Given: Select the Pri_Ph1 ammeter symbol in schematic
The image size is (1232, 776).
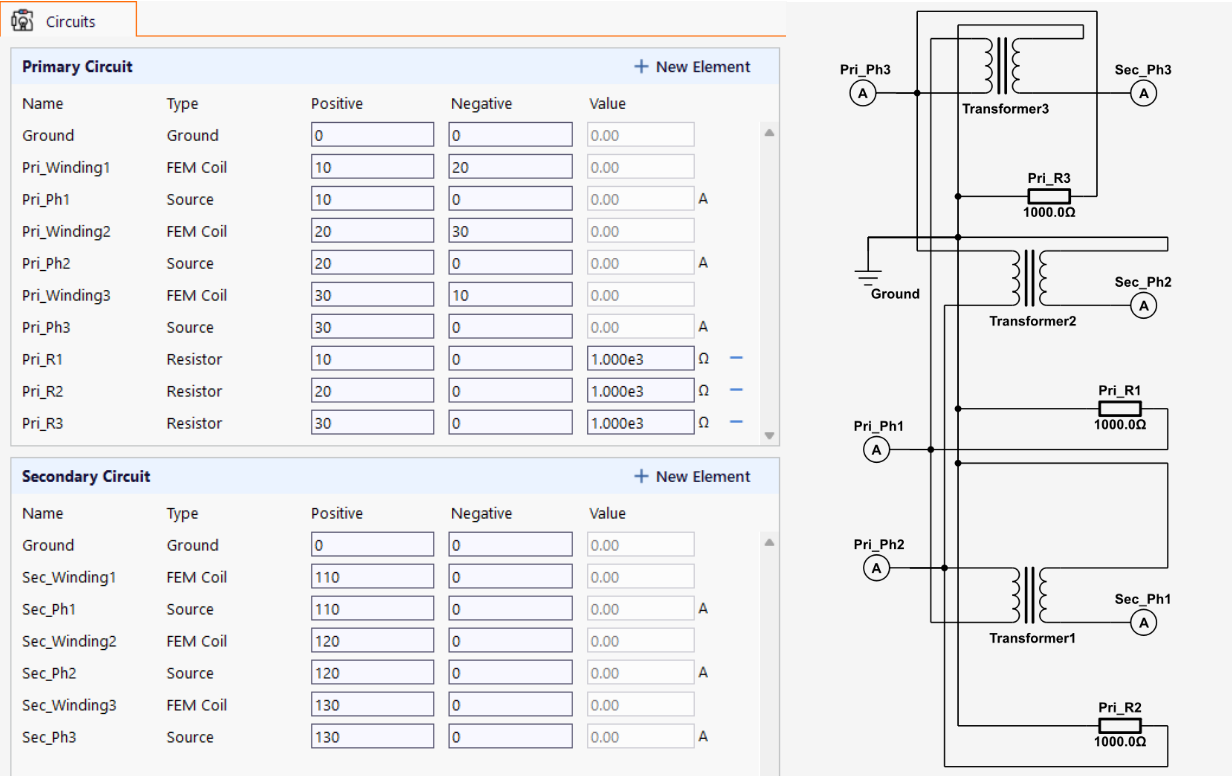Looking at the screenshot, I should [x=876, y=450].
